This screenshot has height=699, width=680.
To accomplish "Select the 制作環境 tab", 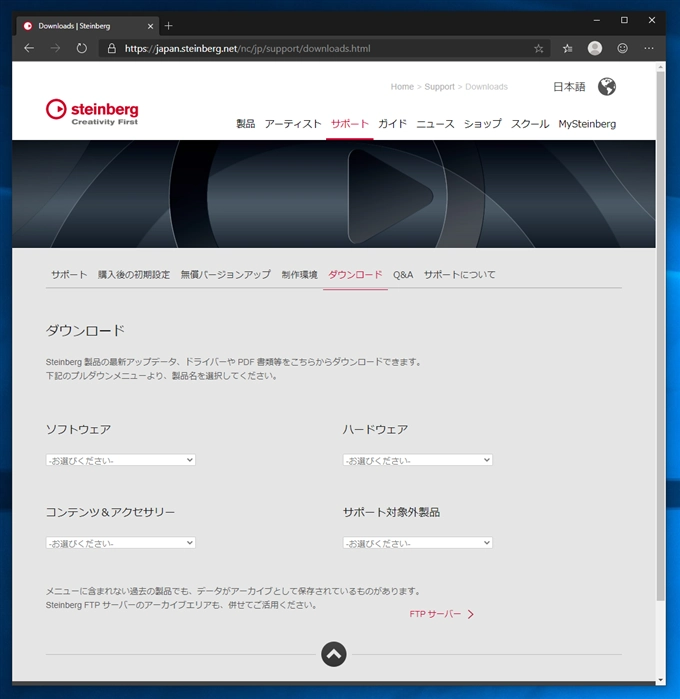I will (x=299, y=275).
